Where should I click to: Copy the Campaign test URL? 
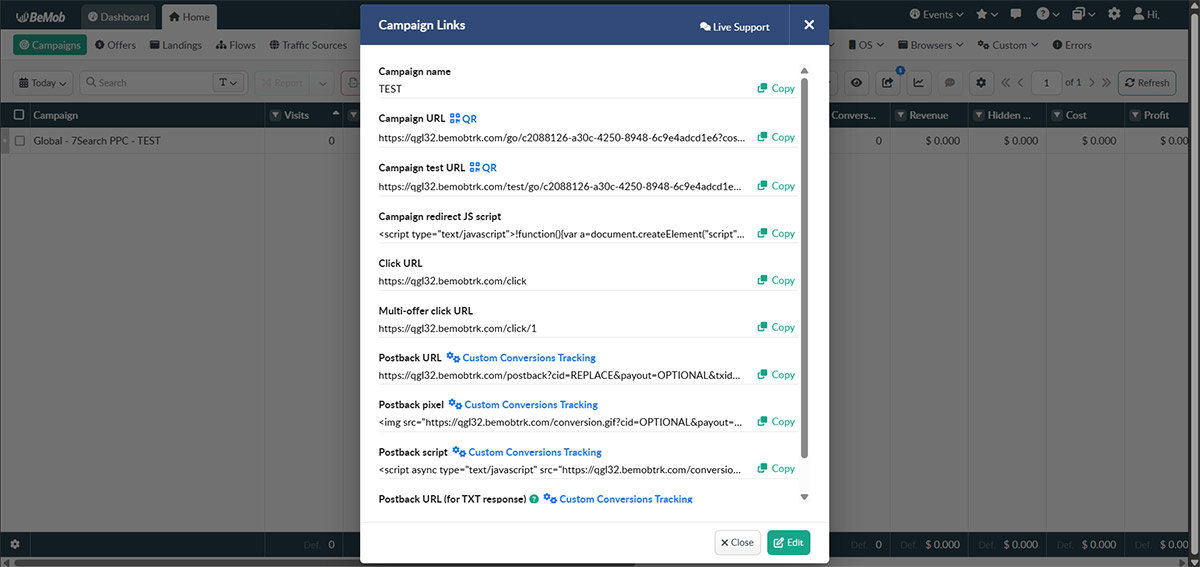click(776, 186)
